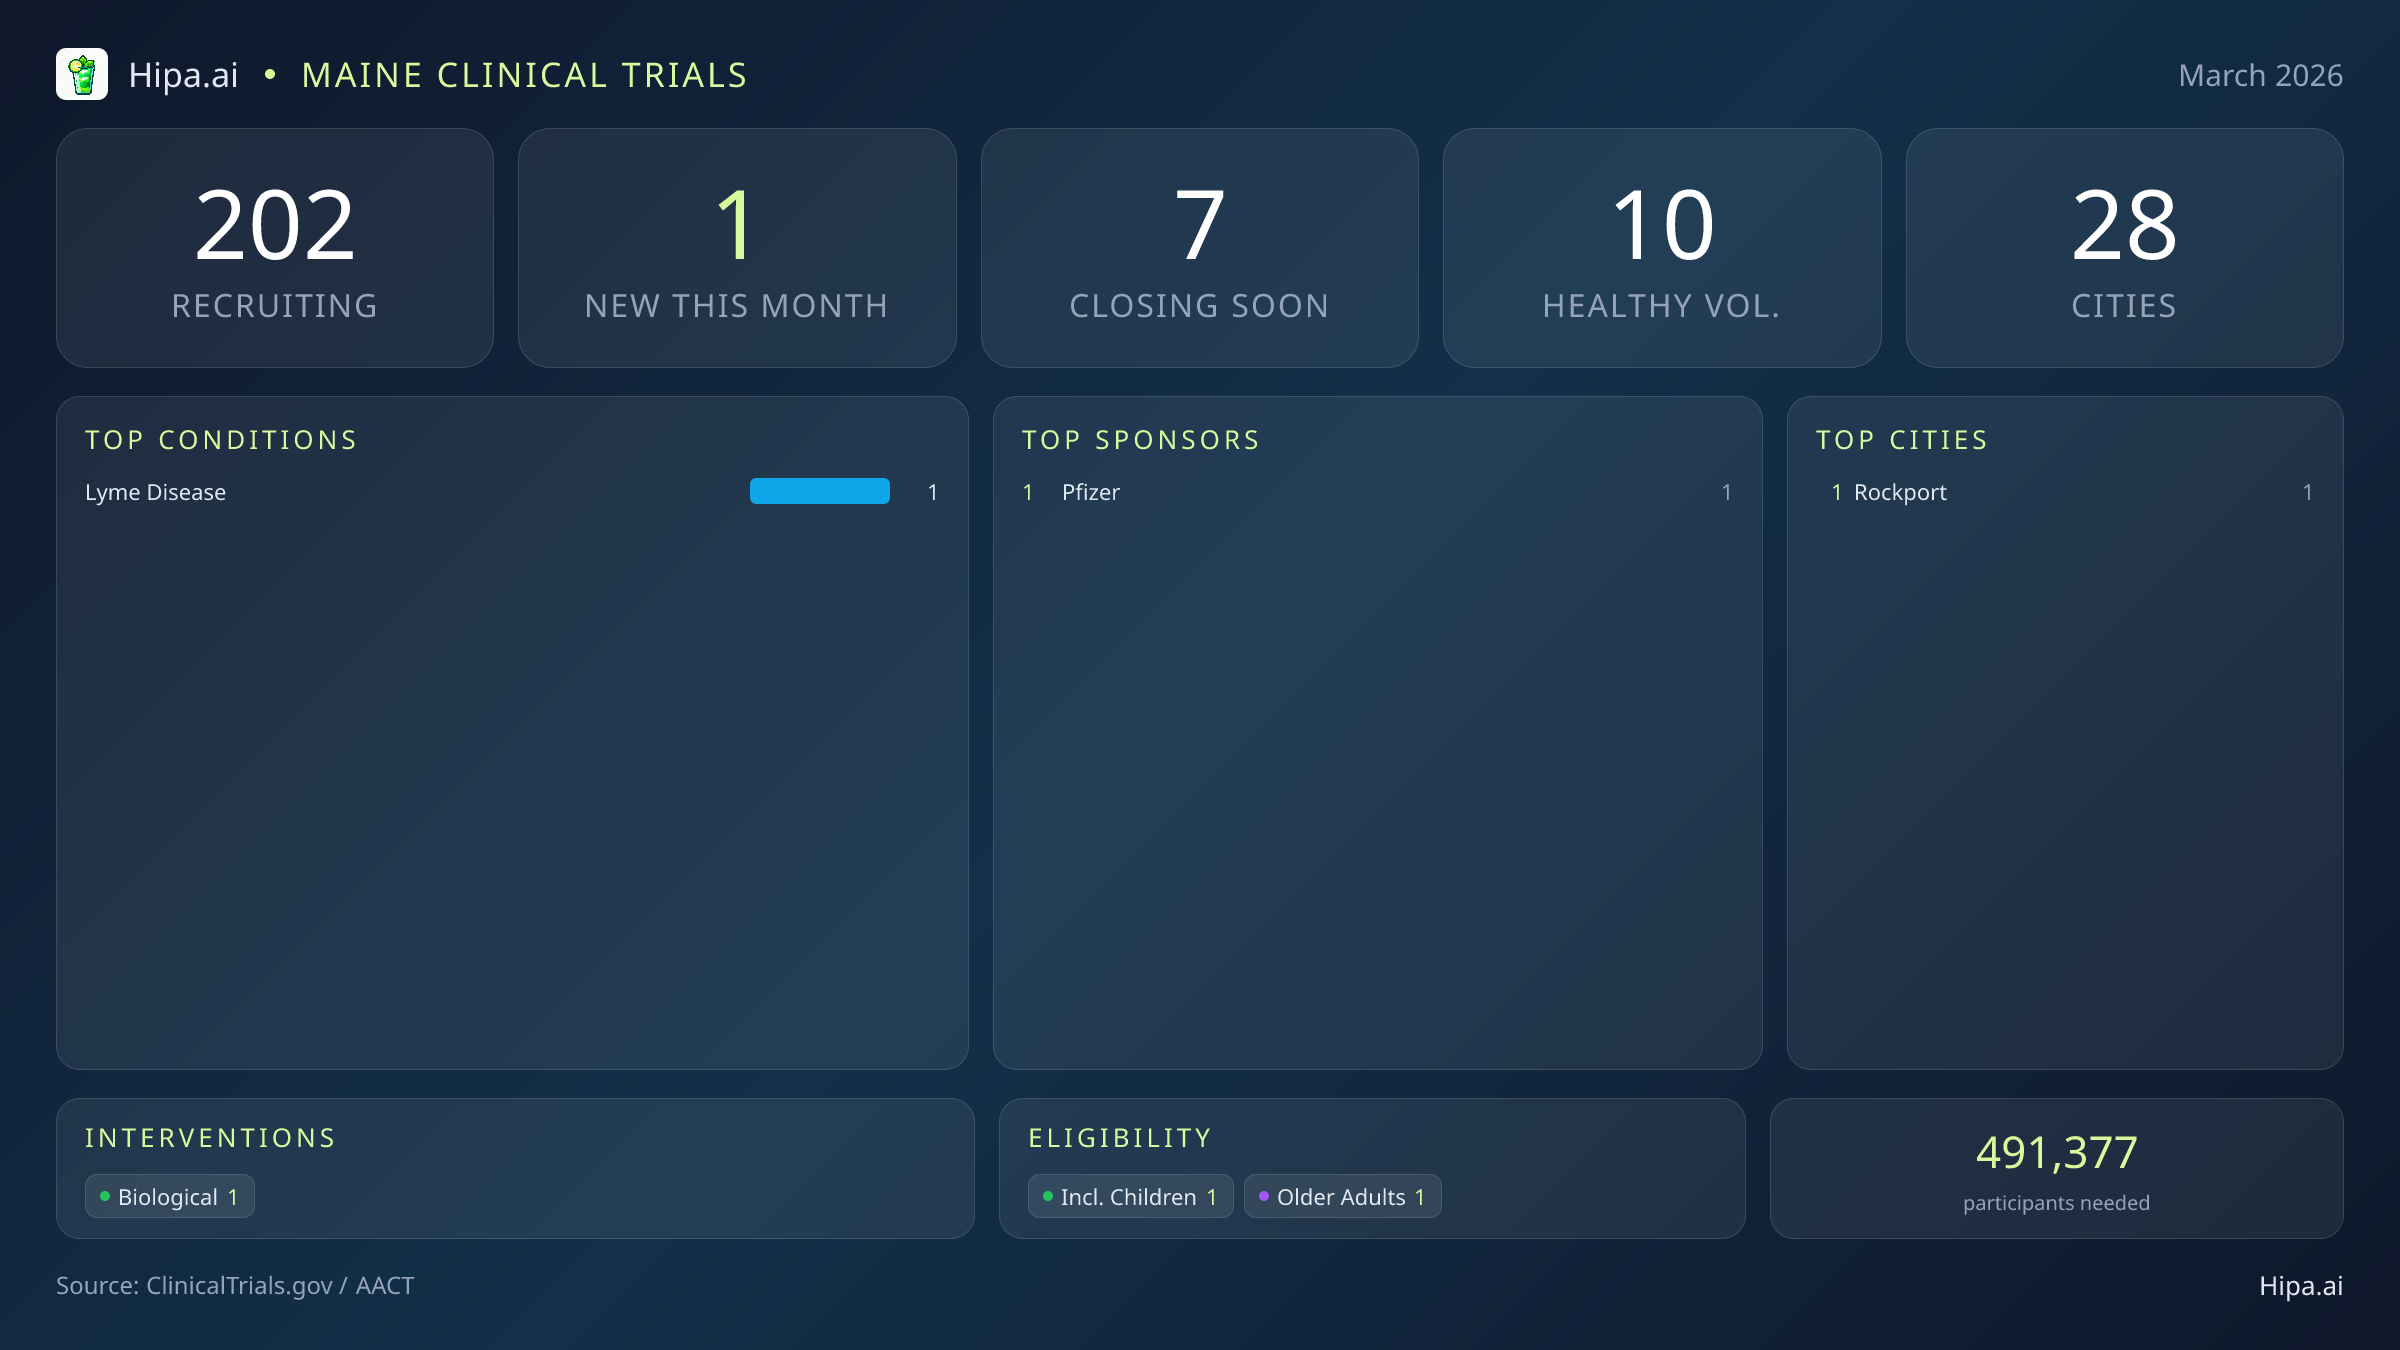The width and height of the screenshot is (2400, 1350).
Task: Click the green dot on Incl. Children chip
Action: (1047, 1196)
